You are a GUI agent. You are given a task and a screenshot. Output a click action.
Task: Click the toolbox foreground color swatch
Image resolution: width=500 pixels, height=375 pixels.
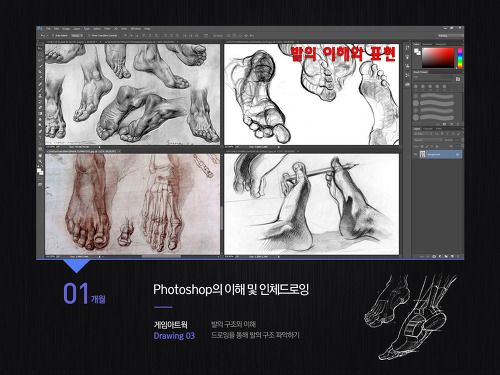39,170
